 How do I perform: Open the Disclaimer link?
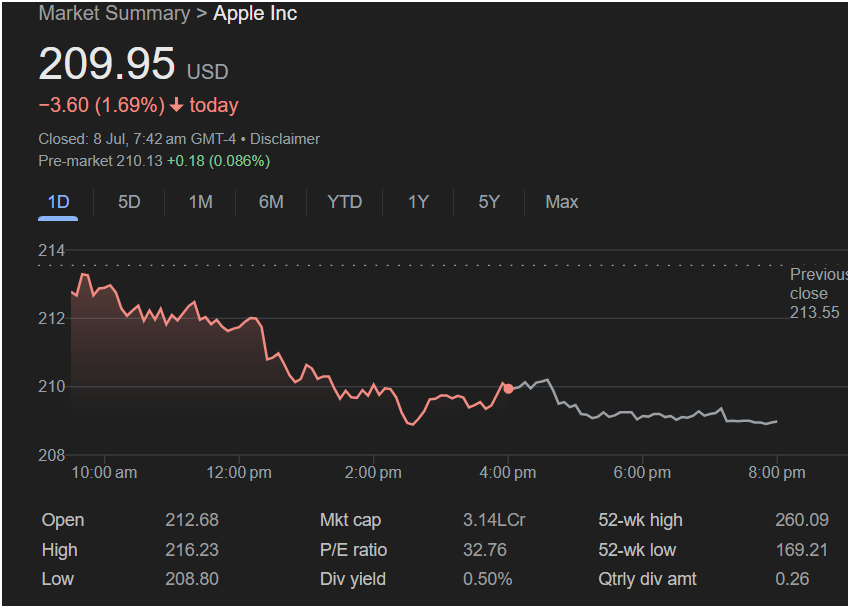point(285,139)
